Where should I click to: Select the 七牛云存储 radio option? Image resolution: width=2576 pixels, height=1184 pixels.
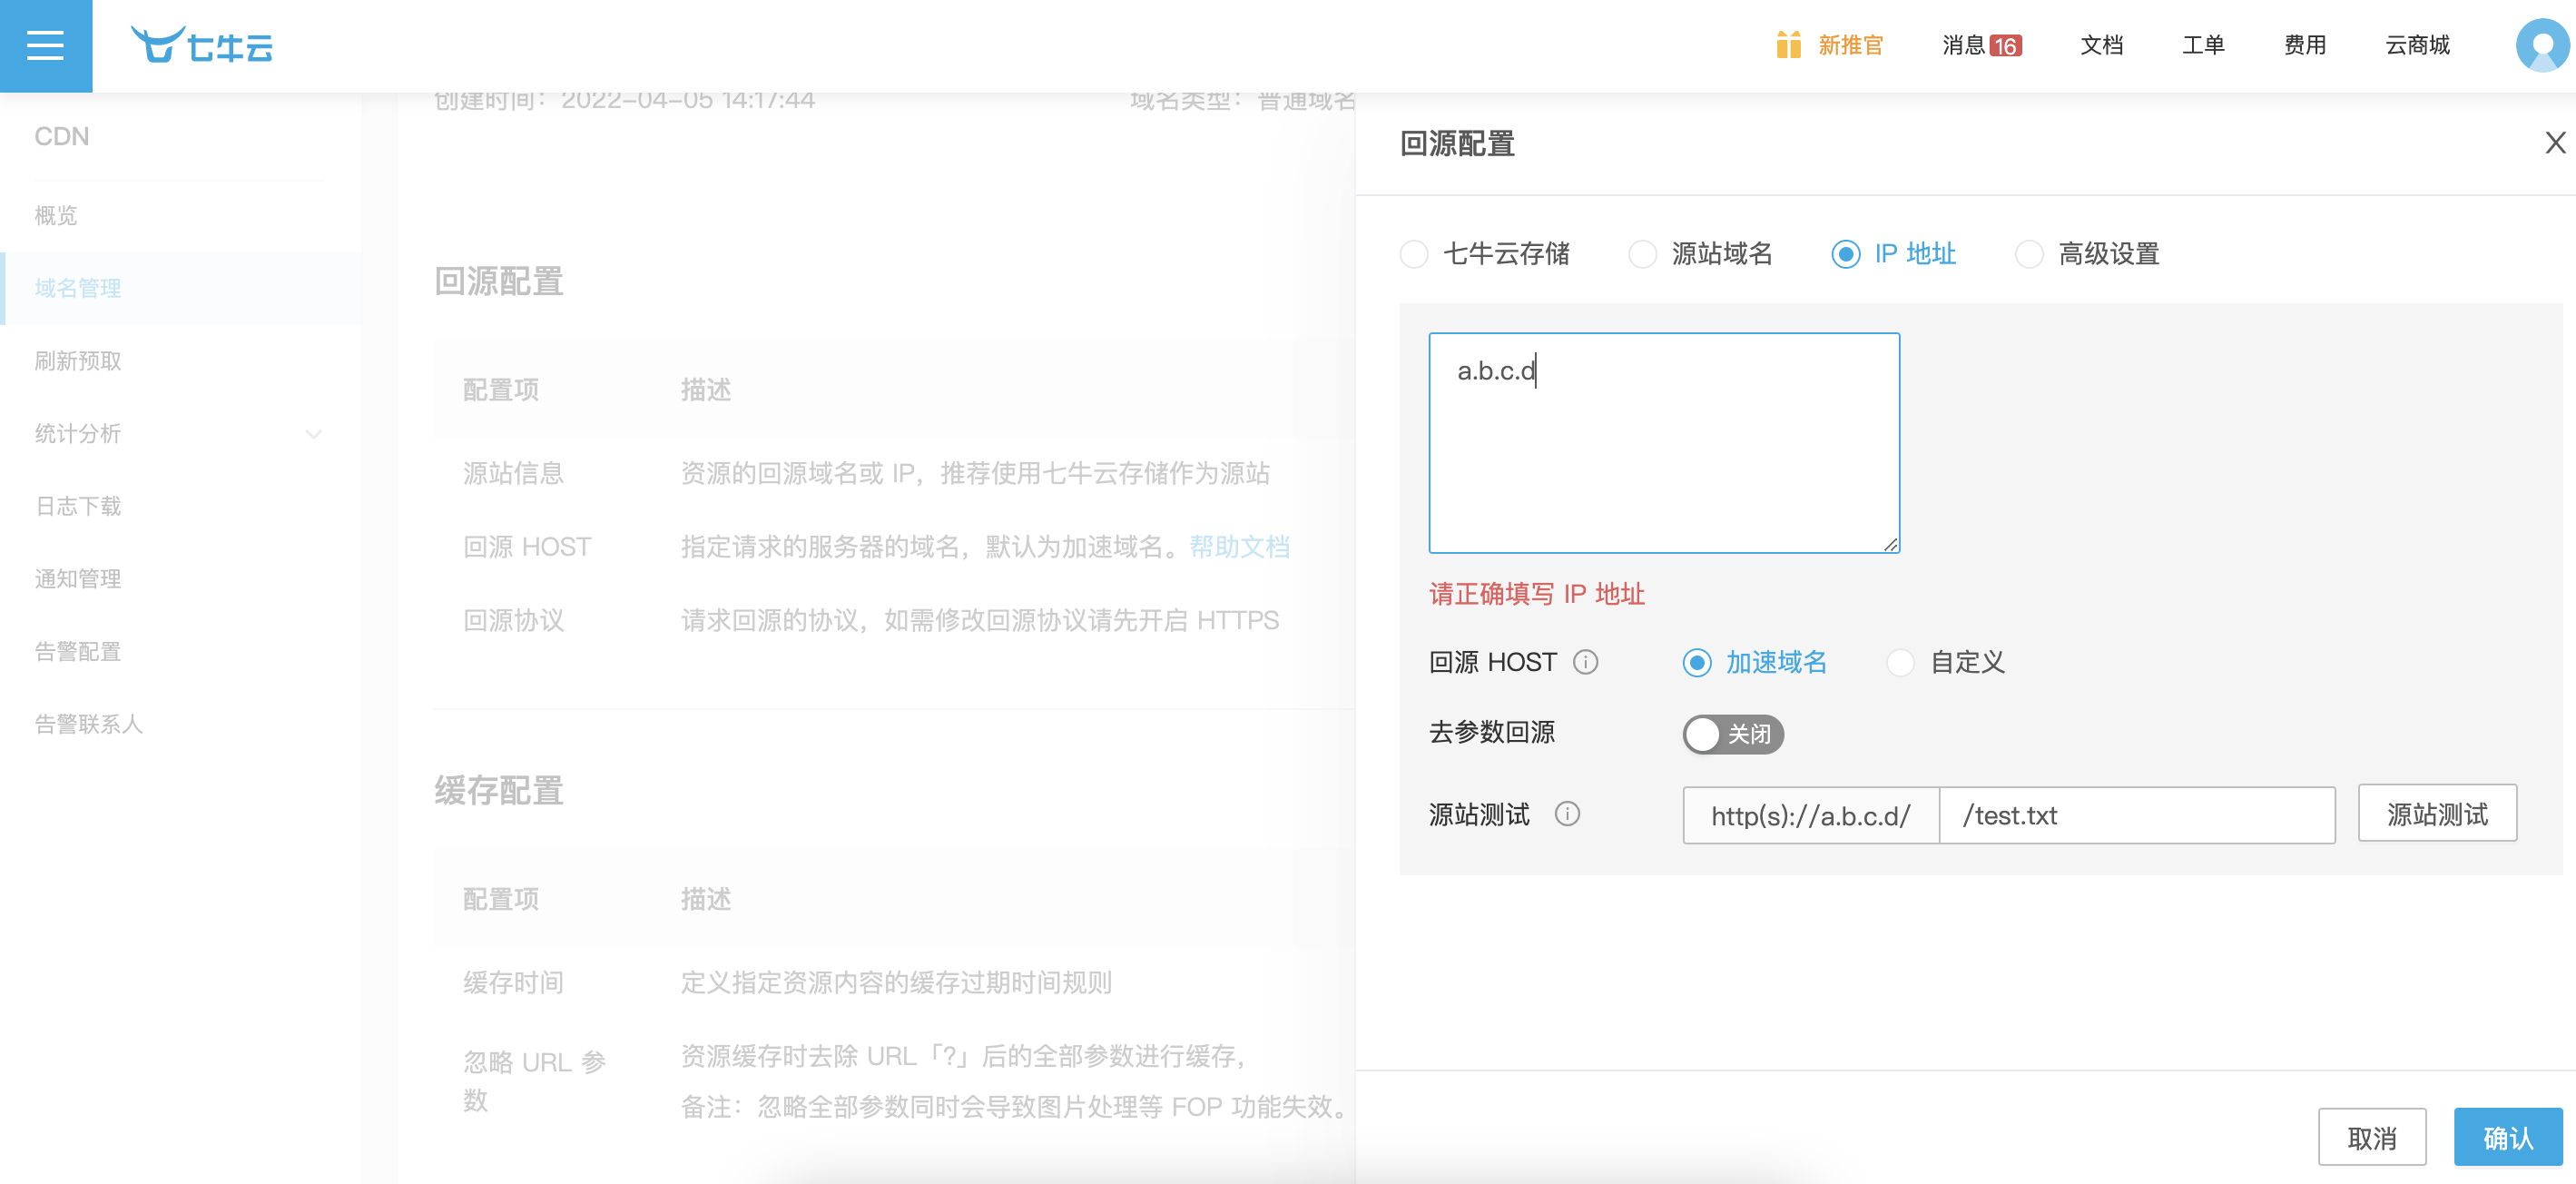(x=1414, y=254)
